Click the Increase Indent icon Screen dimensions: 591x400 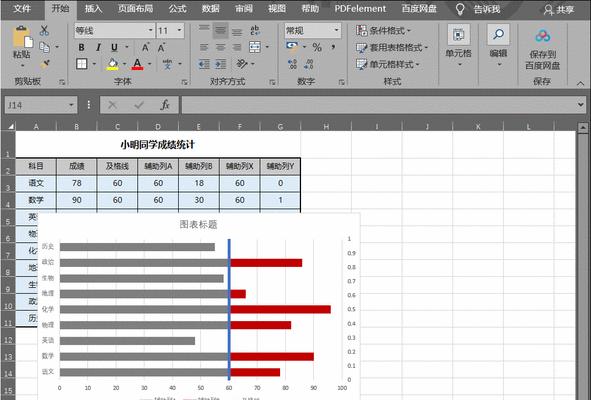click(x=220, y=64)
